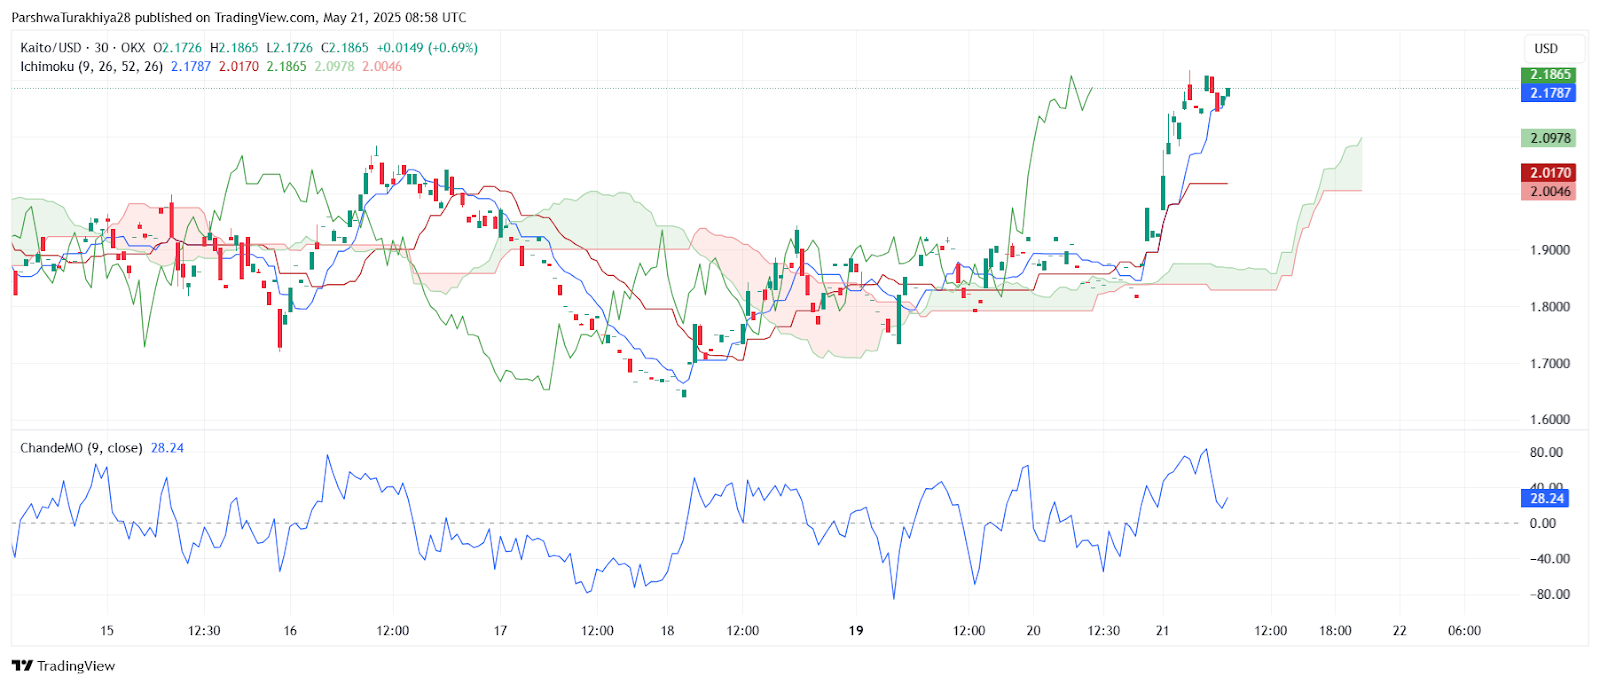Click the blue 28.24 ChandeMO value tag

coord(1546,498)
